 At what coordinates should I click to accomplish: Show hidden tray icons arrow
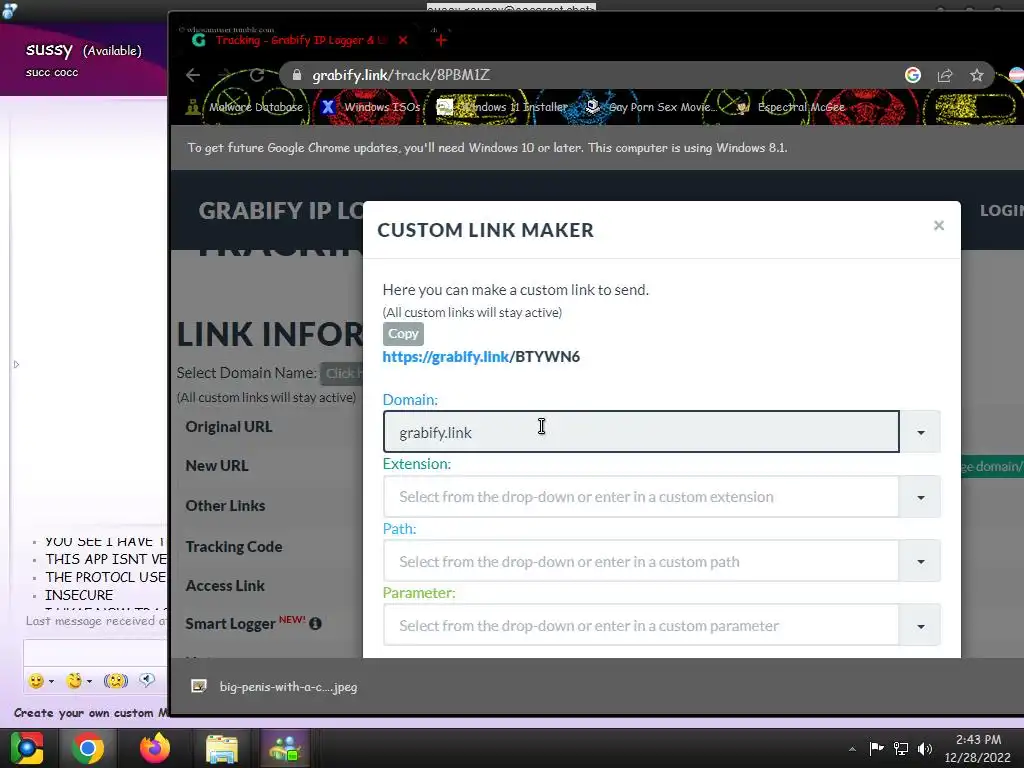point(852,749)
